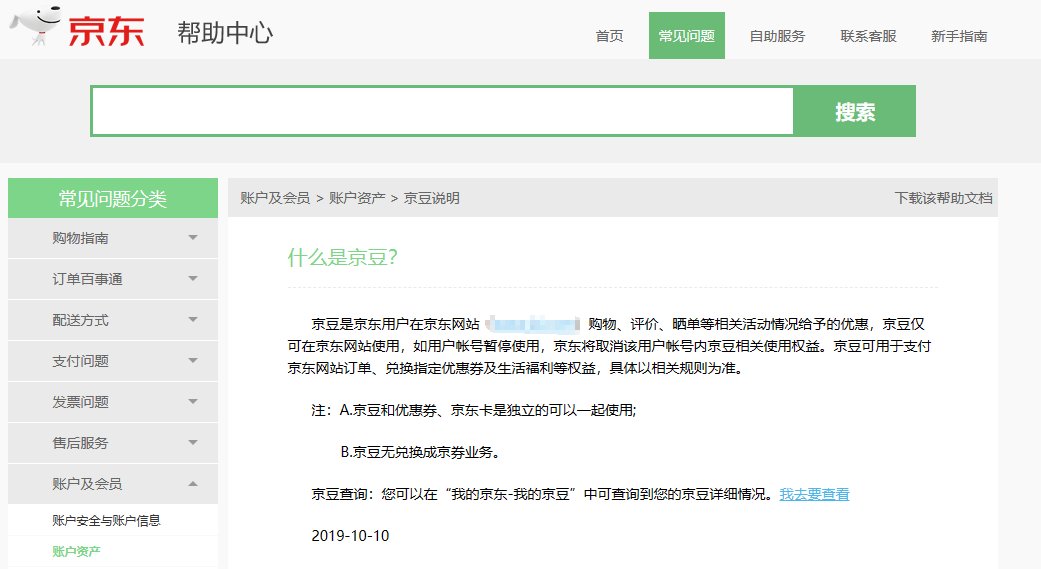Click the red 京东 wordmark
The width and height of the screenshot is (1041, 569).
point(106,31)
